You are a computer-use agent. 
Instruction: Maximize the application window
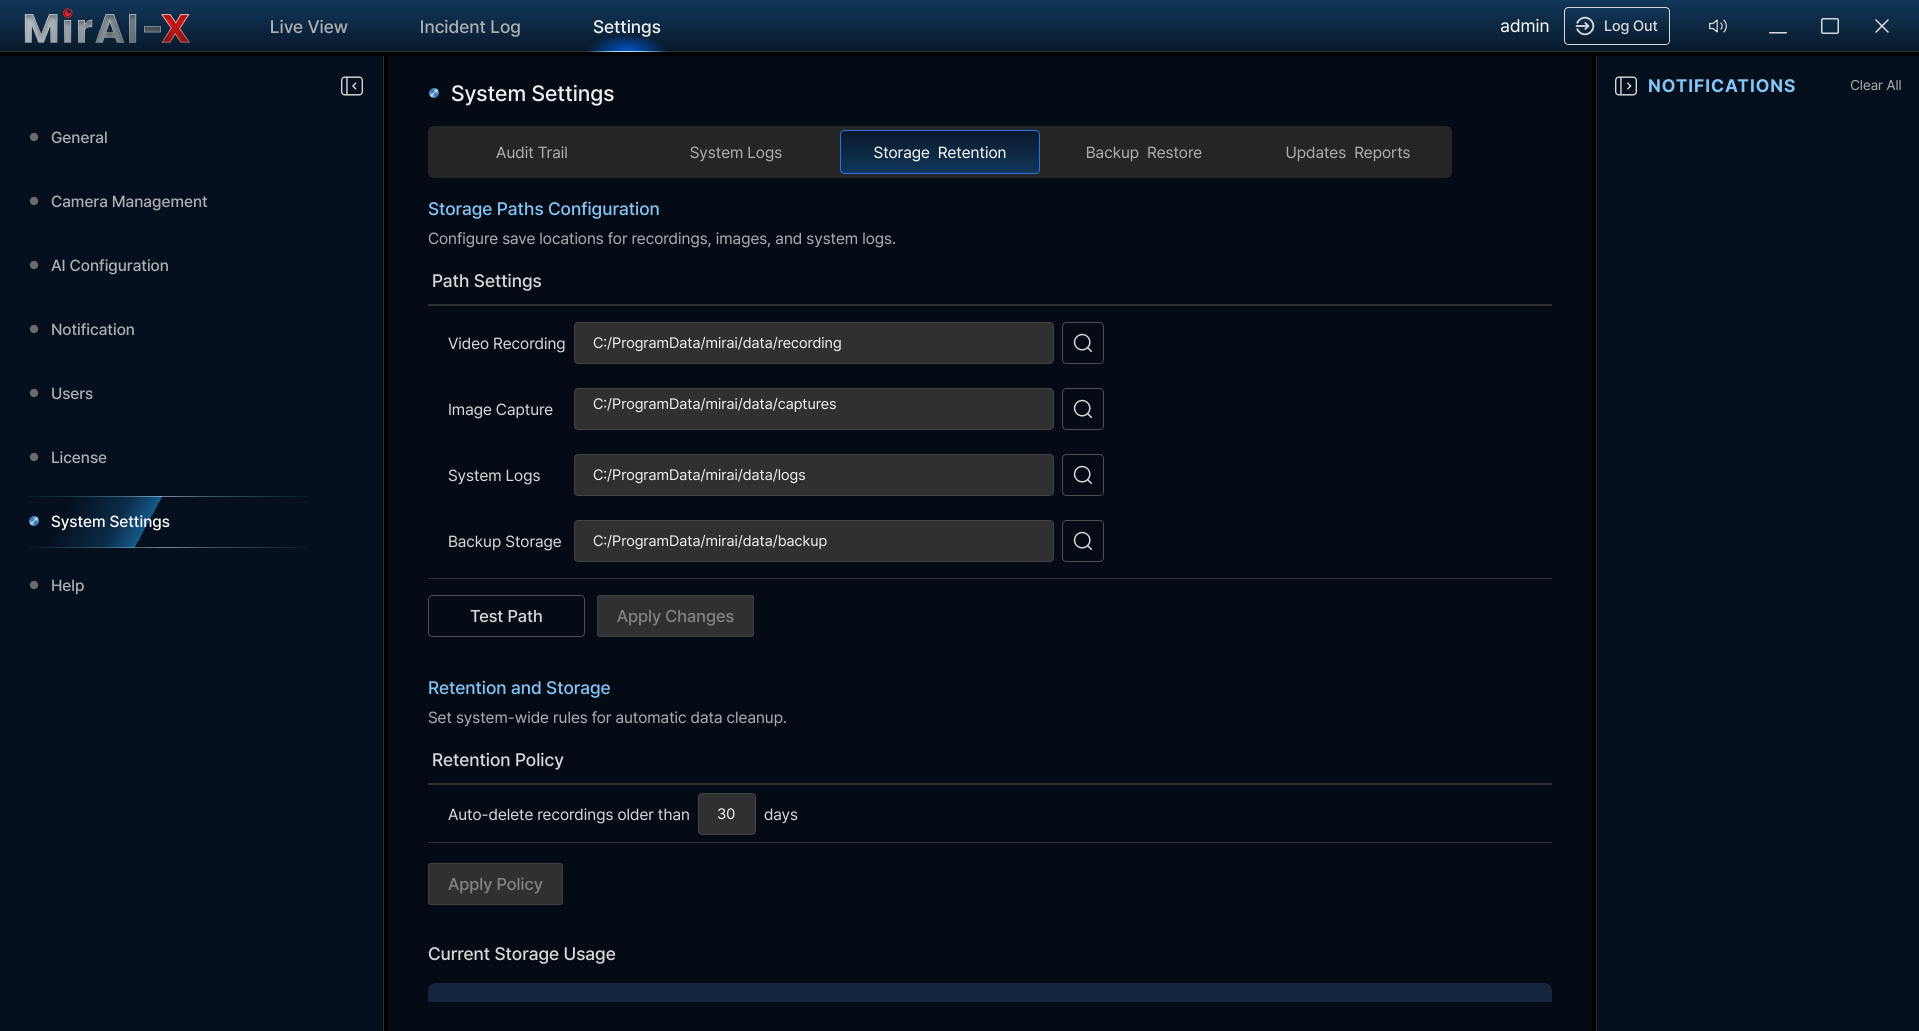click(1830, 26)
